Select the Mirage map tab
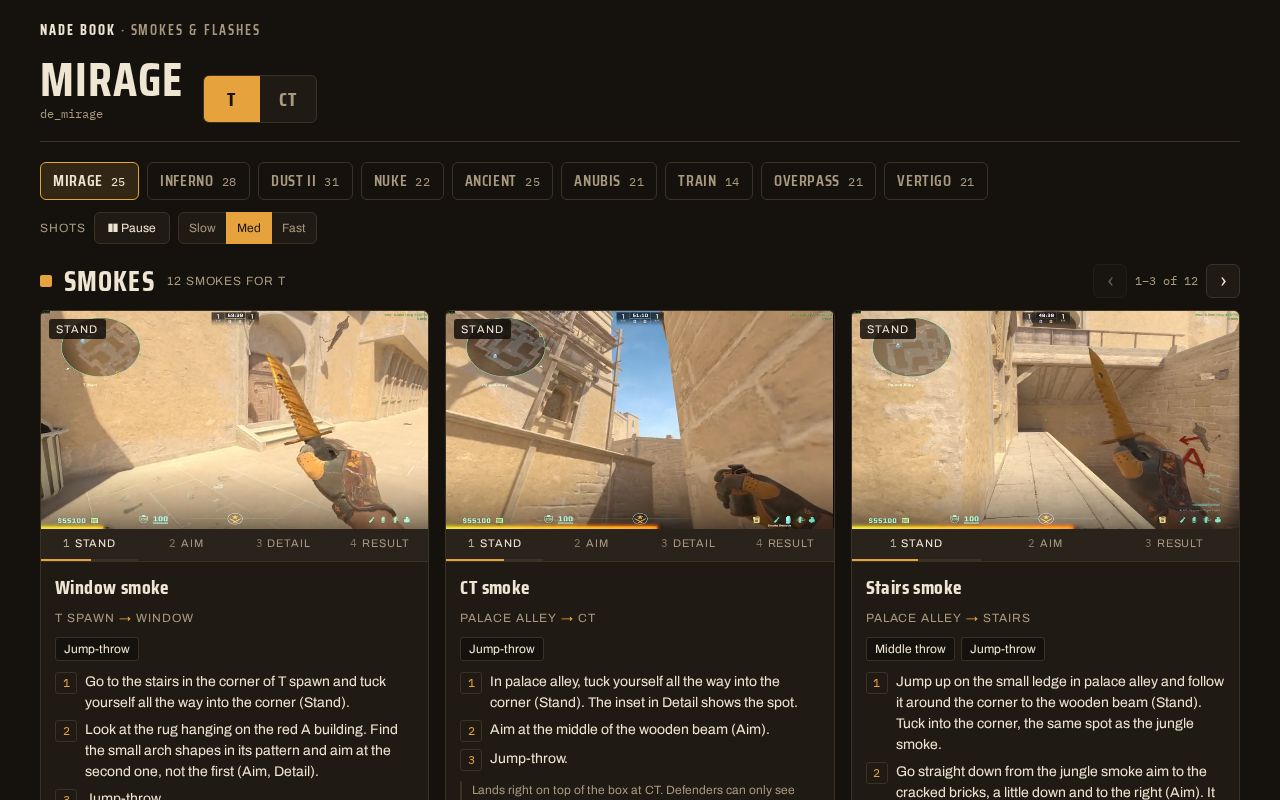1280x800 pixels. tap(90, 181)
